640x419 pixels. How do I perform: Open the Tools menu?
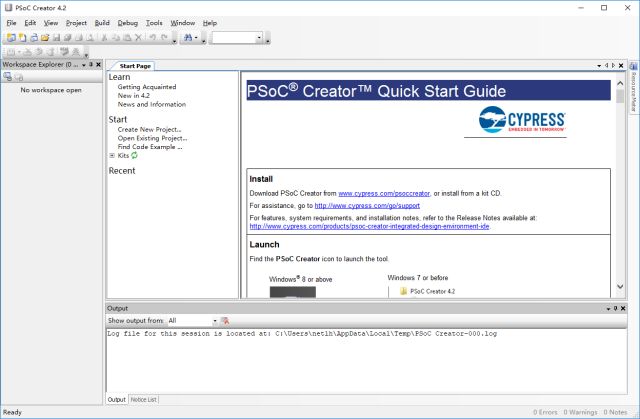(154, 23)
